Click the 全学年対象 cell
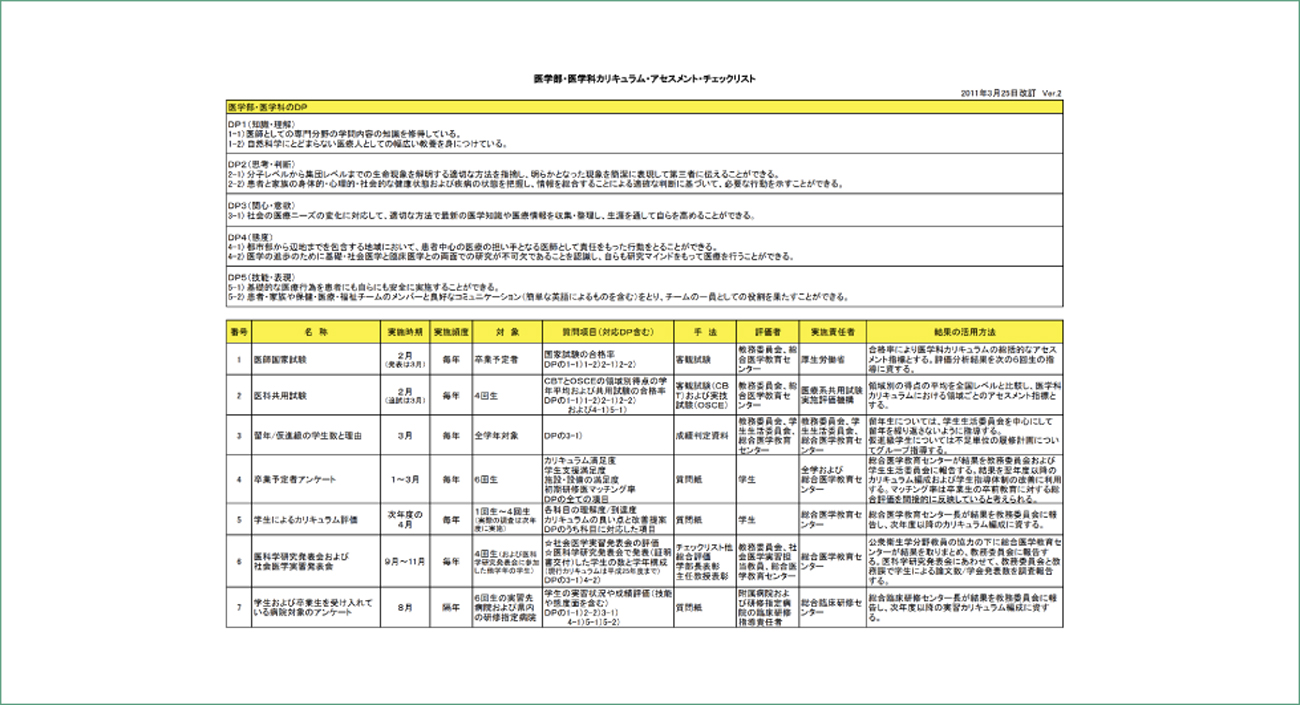The image size is (1300, 705). pyautogui.click(x=506, y=435)
